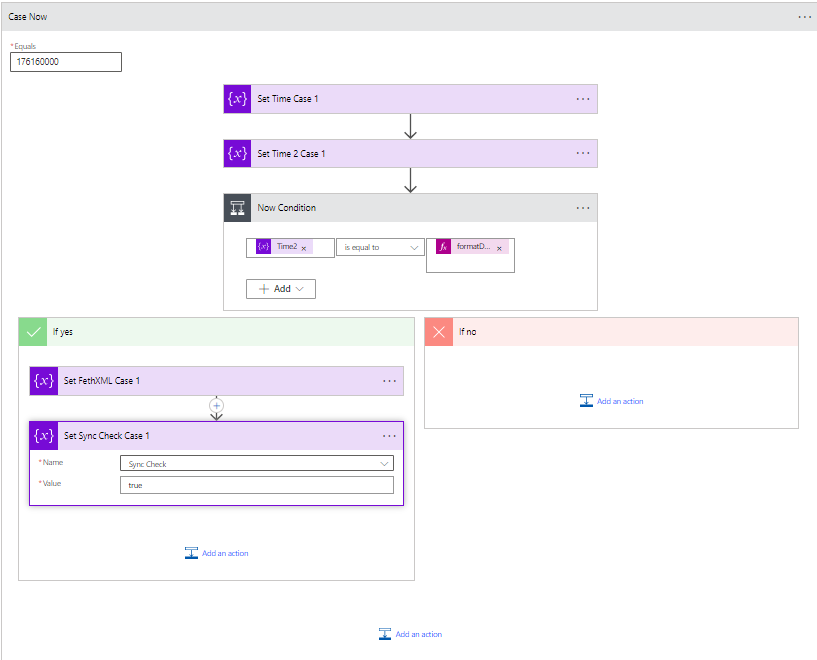
Task: Click the variable icon on Set FethXML Case 1
Action: 43,381
